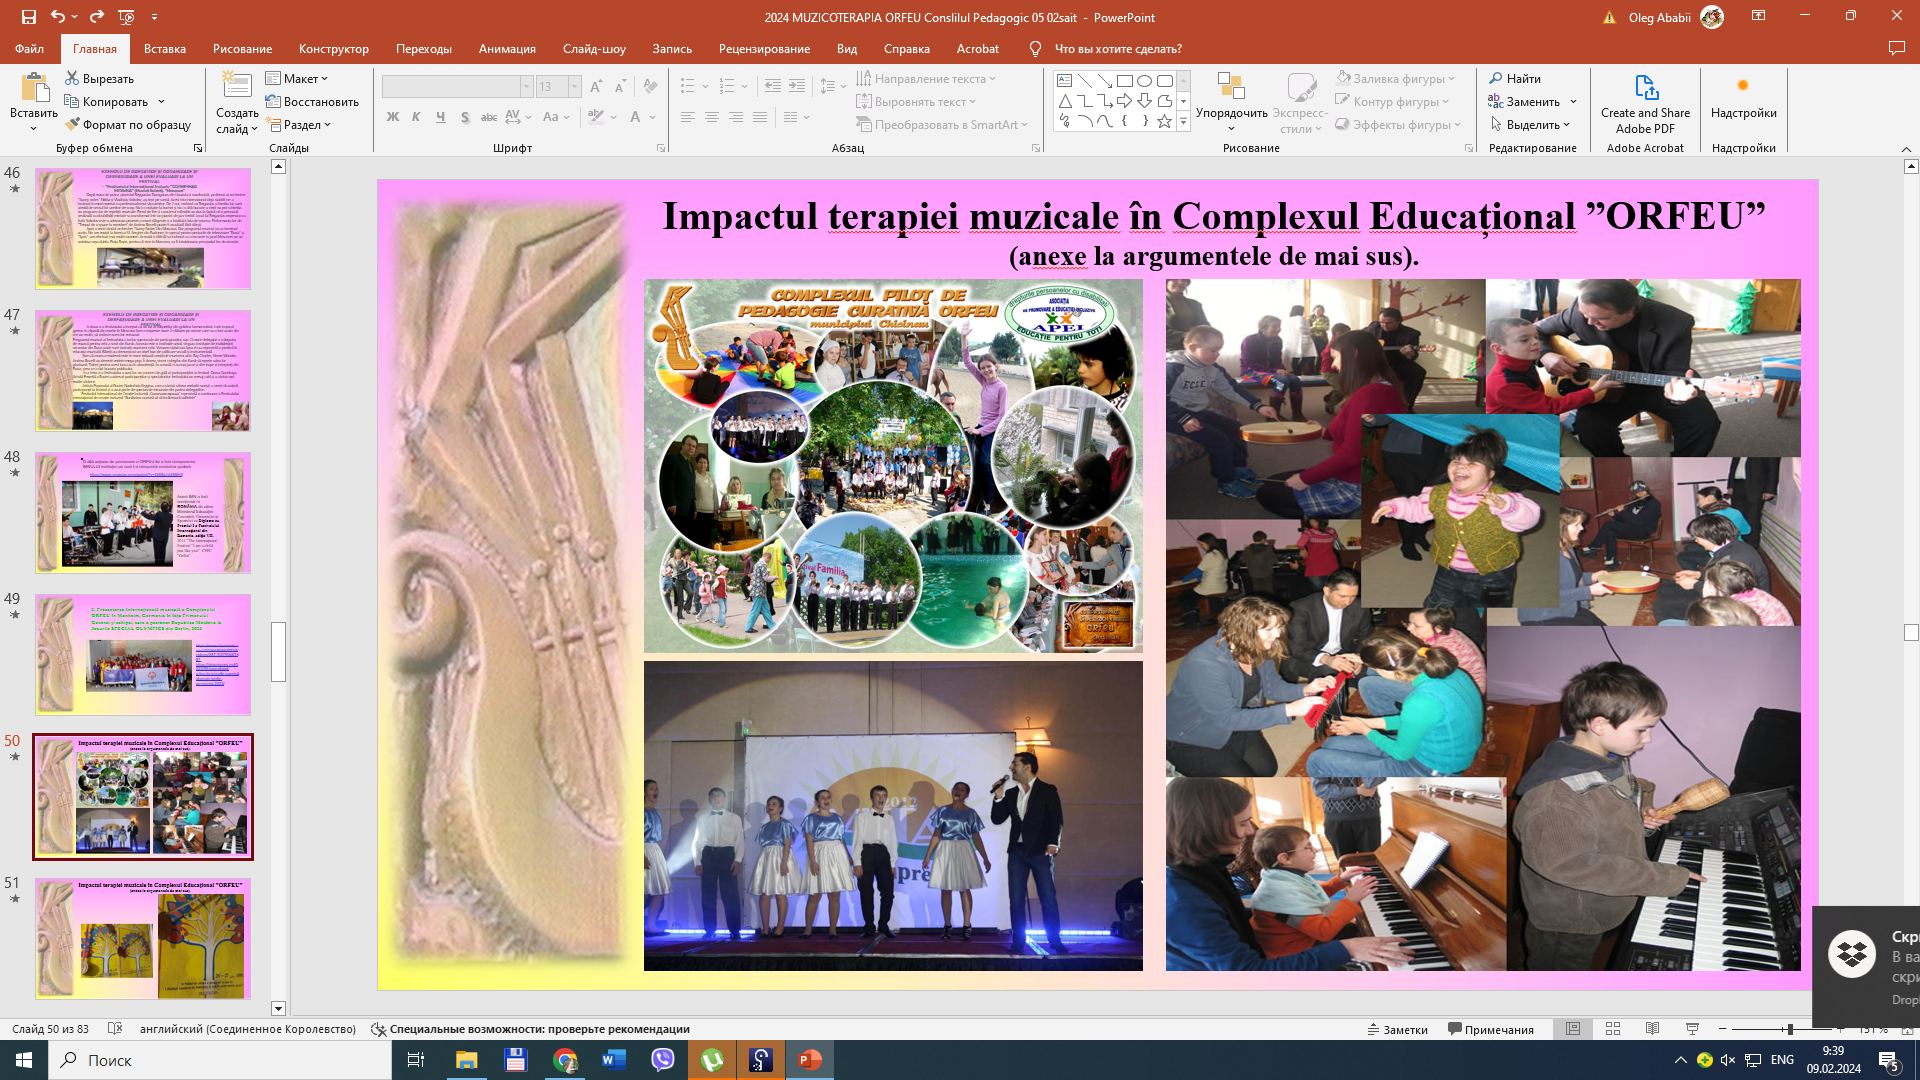Undo the last action
This screenshot has height=1080, width=1920.
click(58, 17)
